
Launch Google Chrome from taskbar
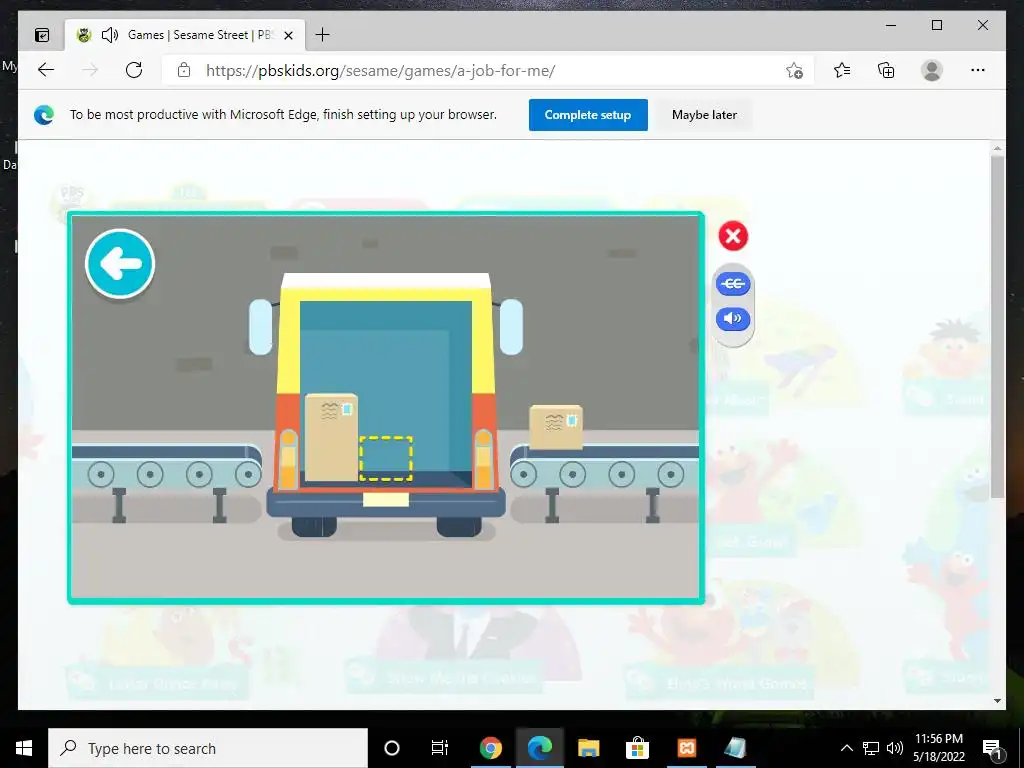click(x=490, y=748)
